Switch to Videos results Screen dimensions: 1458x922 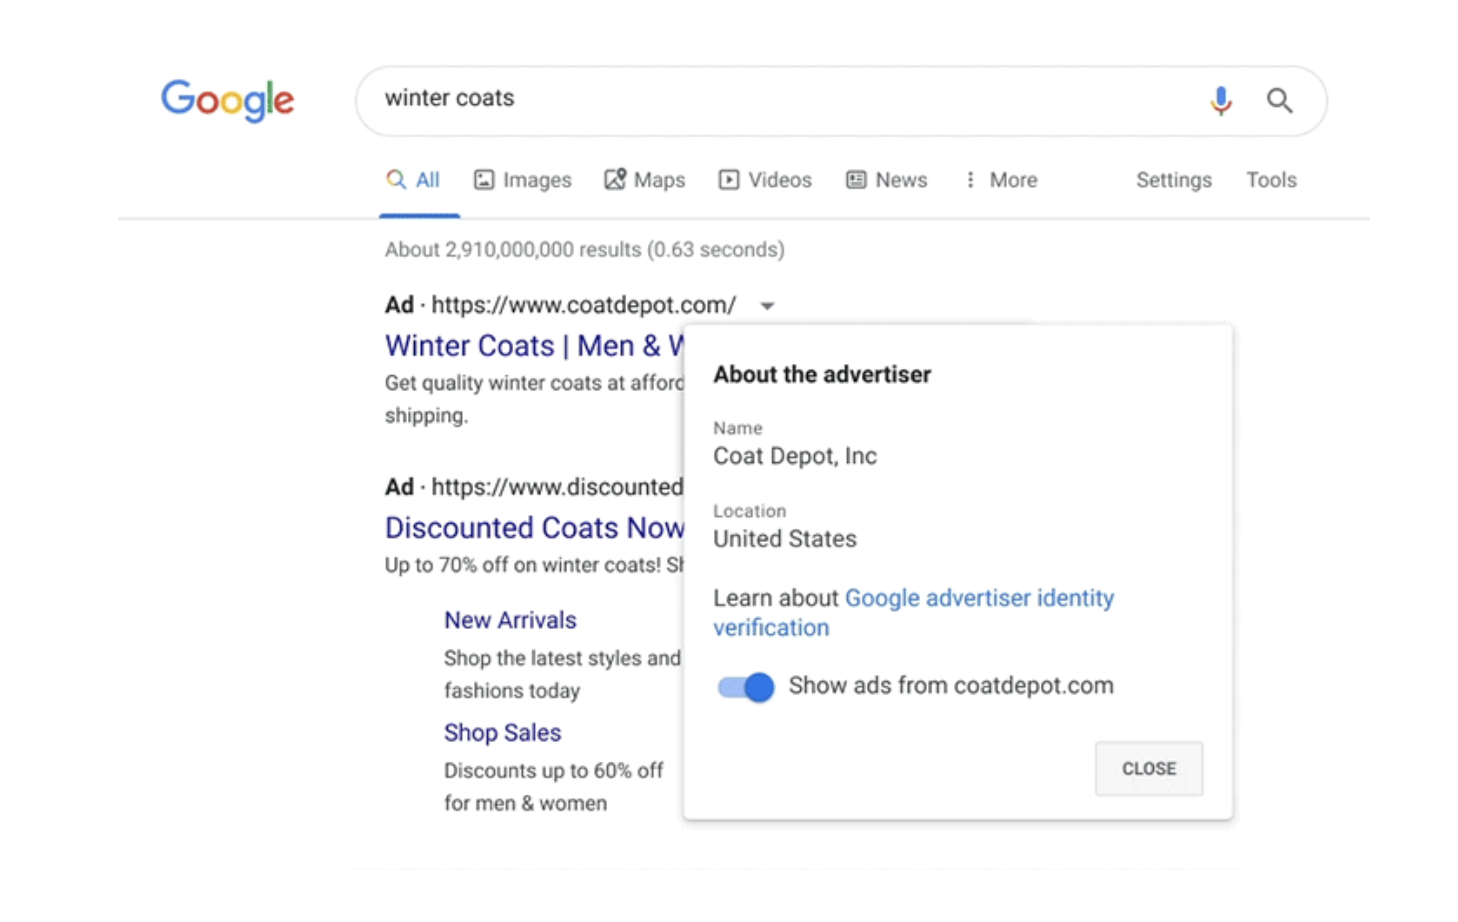click(x=765, y=180)
